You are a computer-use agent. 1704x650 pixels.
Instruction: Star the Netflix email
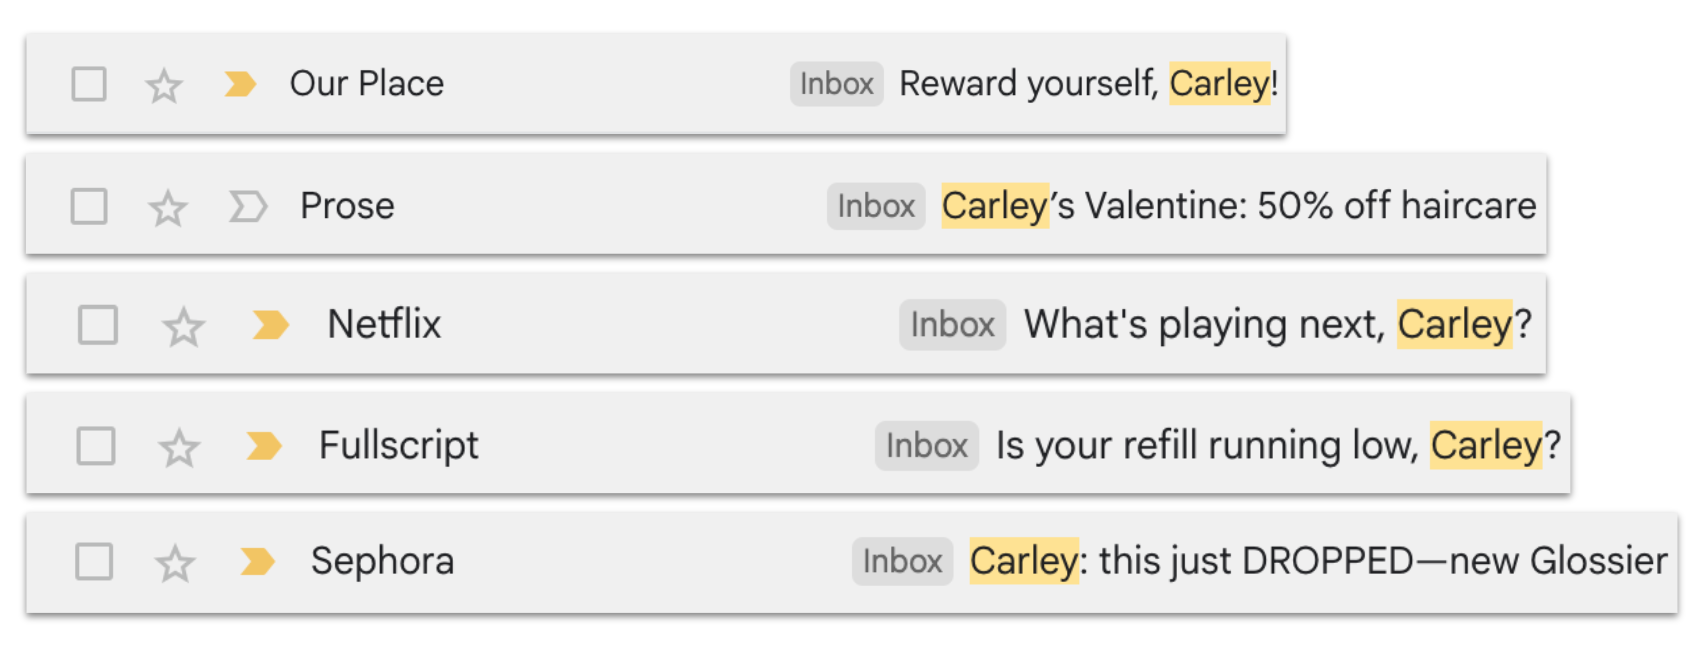pyautogui.click(x=183, y=327)
